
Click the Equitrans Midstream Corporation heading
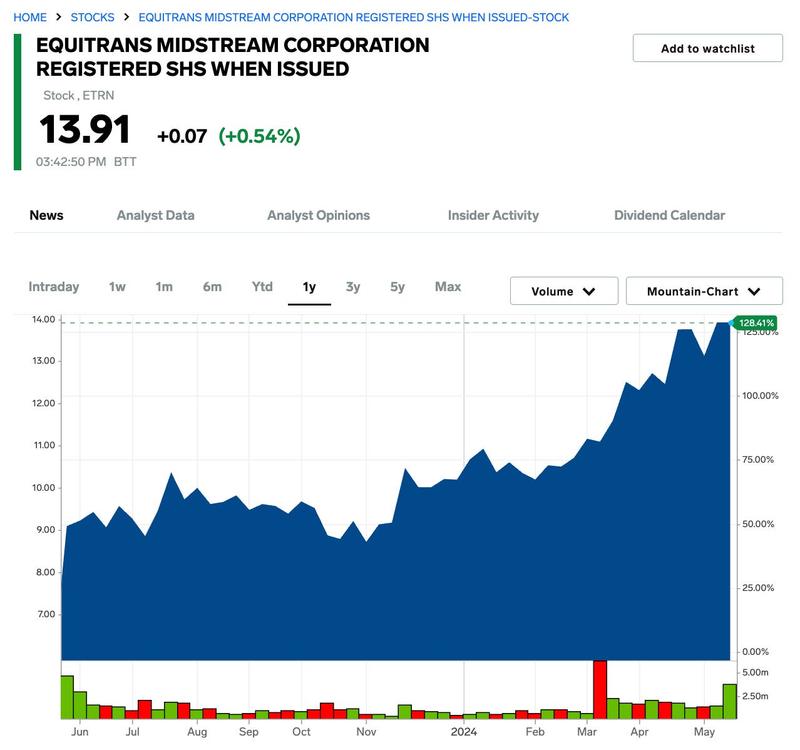point(233,57)
